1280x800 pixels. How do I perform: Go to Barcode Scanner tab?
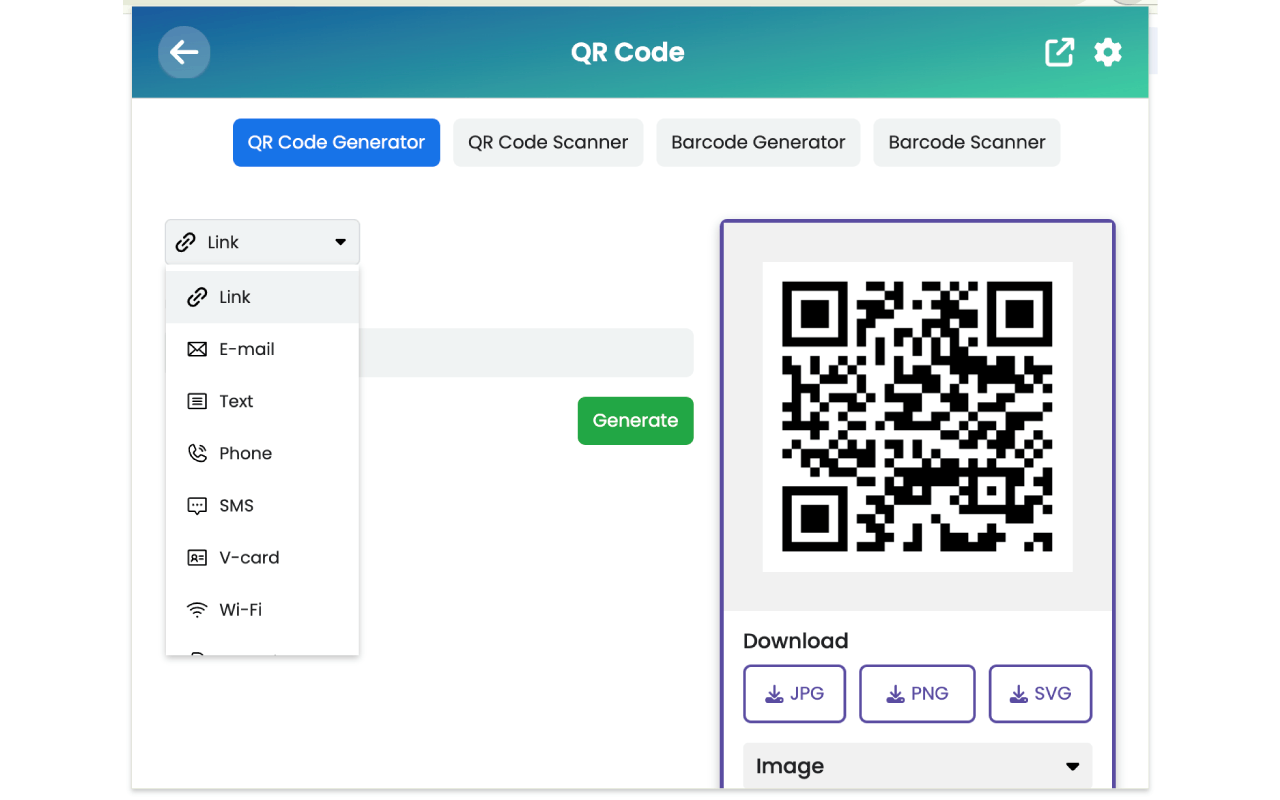point(966,142)
